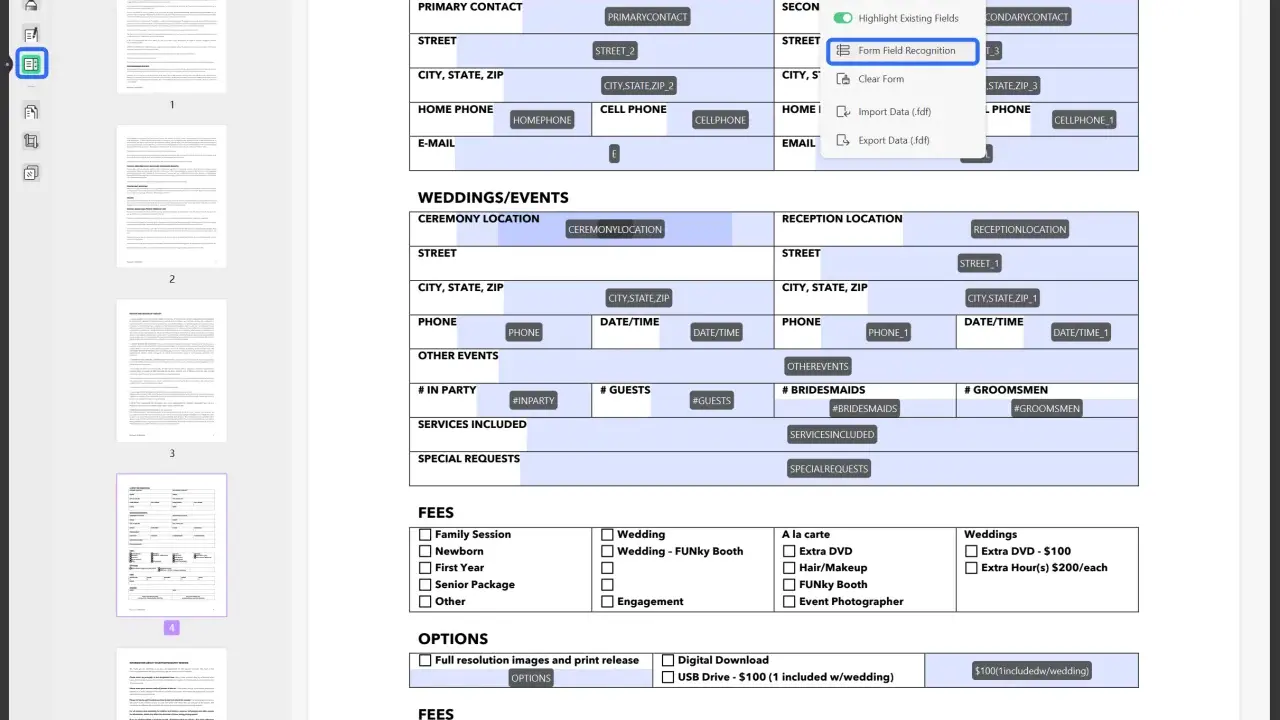
Task: Click the CITY,STATE,ZIP_2 field
Action: pyautogui.click(x=639, y=86)
